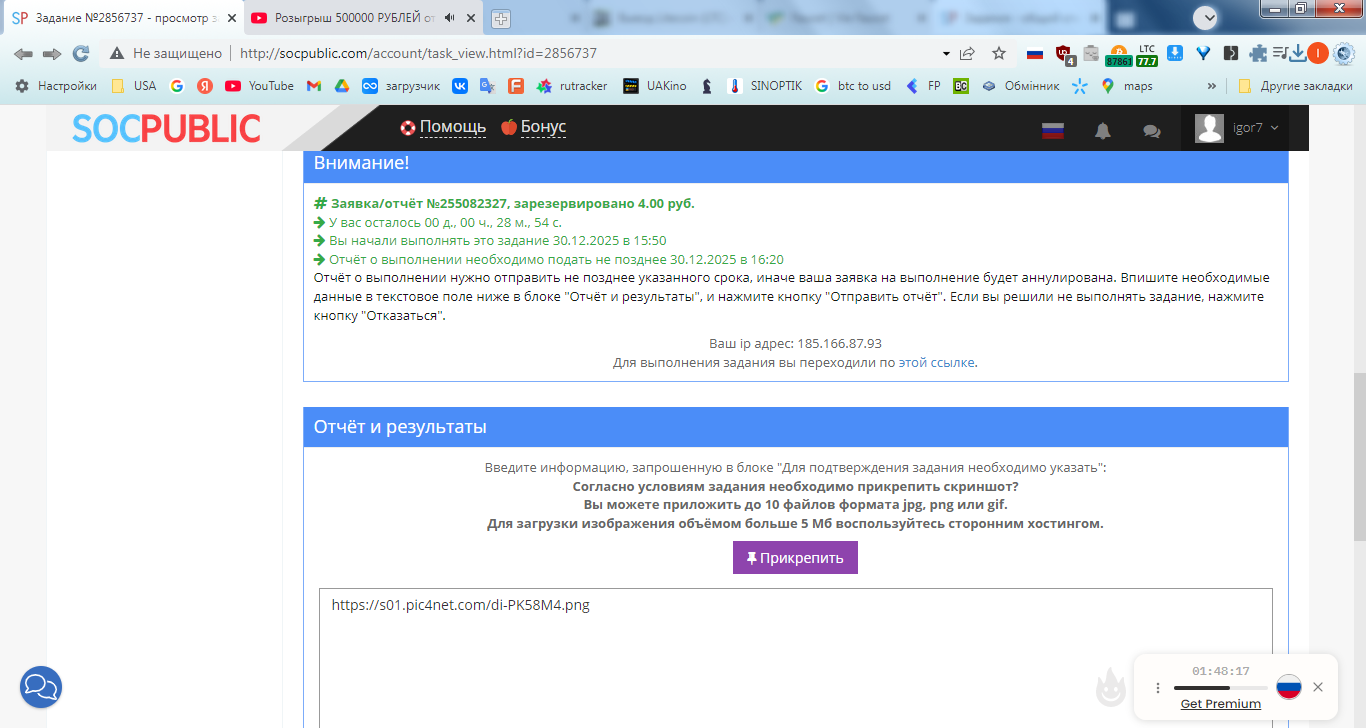Open the 'загрузчик' bookmark
The width and height of the screenshot is (1366, 728).
coord(401,86)
